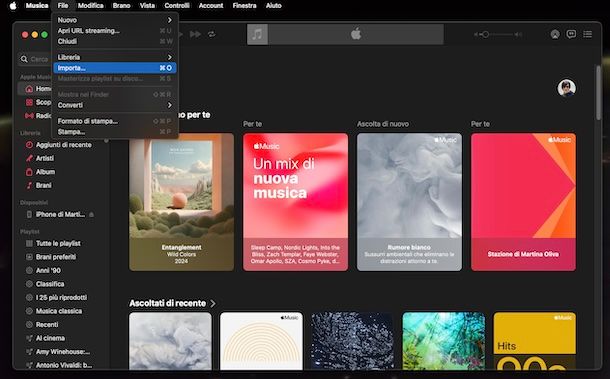Skip to next track button
Viewport: 610px width, 379px height.
pos(195,34)
